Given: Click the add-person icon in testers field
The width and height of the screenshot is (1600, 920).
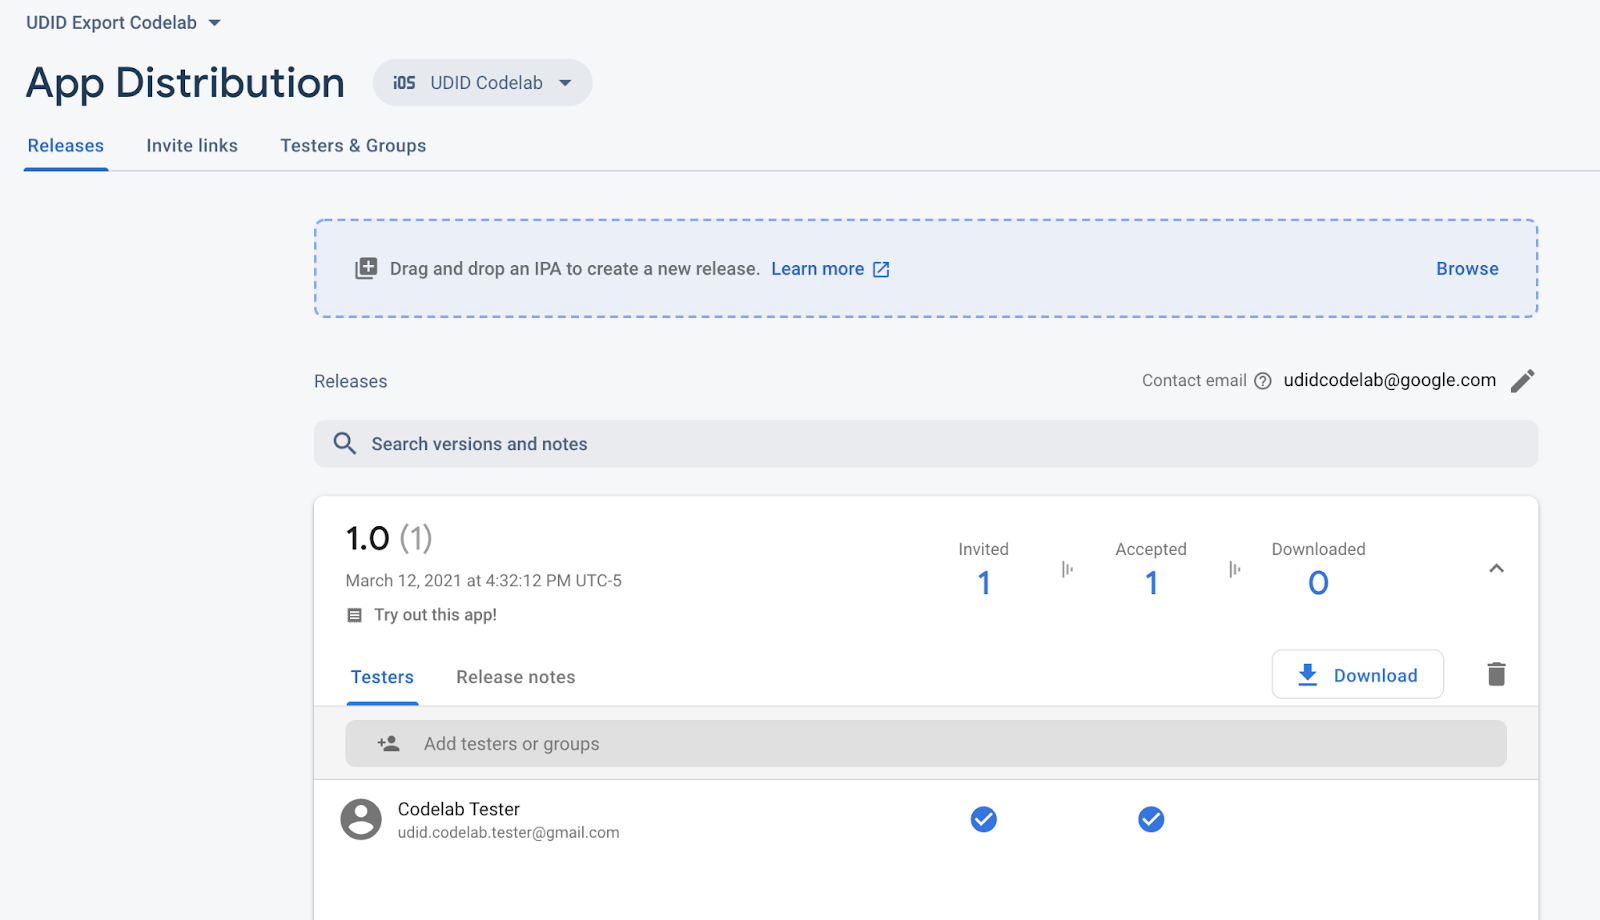Looking at the screenshot, I should [x=388, y=744].
